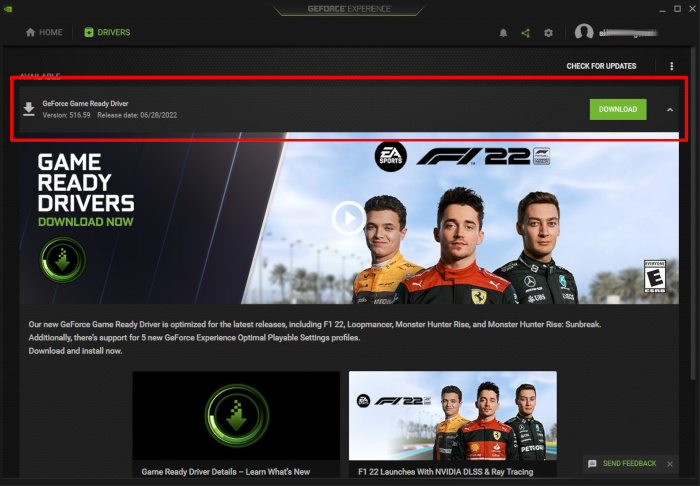The width and height of the screenshot is (700, 486).
Task: Switch to the Drivers tab
Action: point(107,32)
